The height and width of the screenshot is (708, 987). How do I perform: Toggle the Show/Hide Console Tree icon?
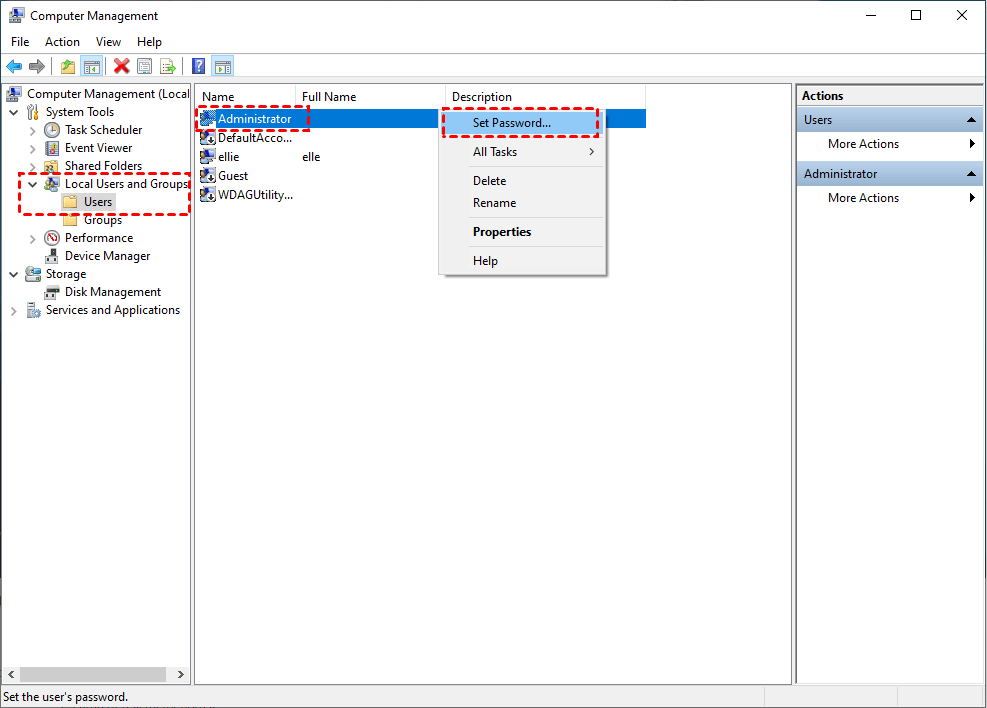pos(91,67)
